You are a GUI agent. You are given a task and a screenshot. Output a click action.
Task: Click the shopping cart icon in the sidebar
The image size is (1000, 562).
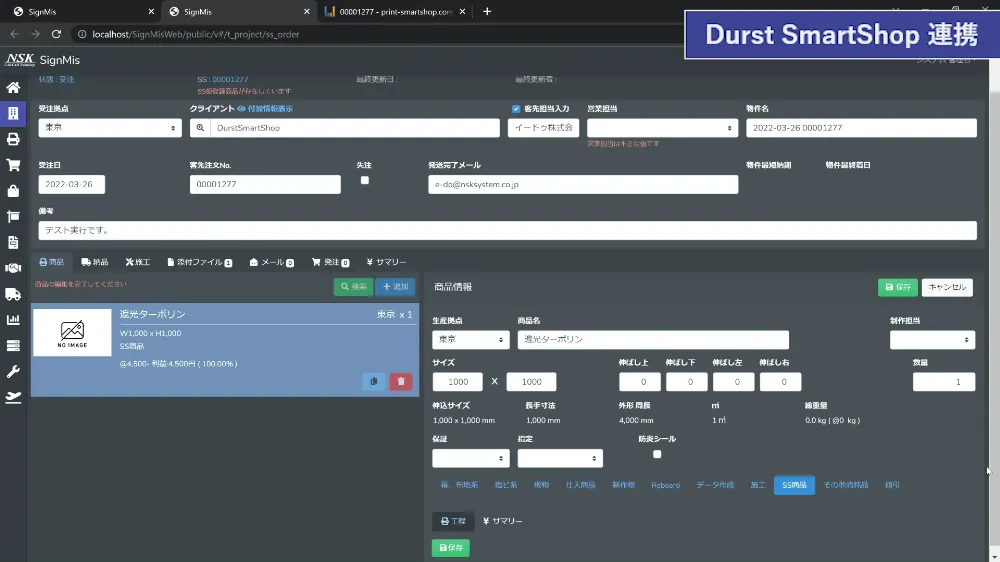[13, 165]
